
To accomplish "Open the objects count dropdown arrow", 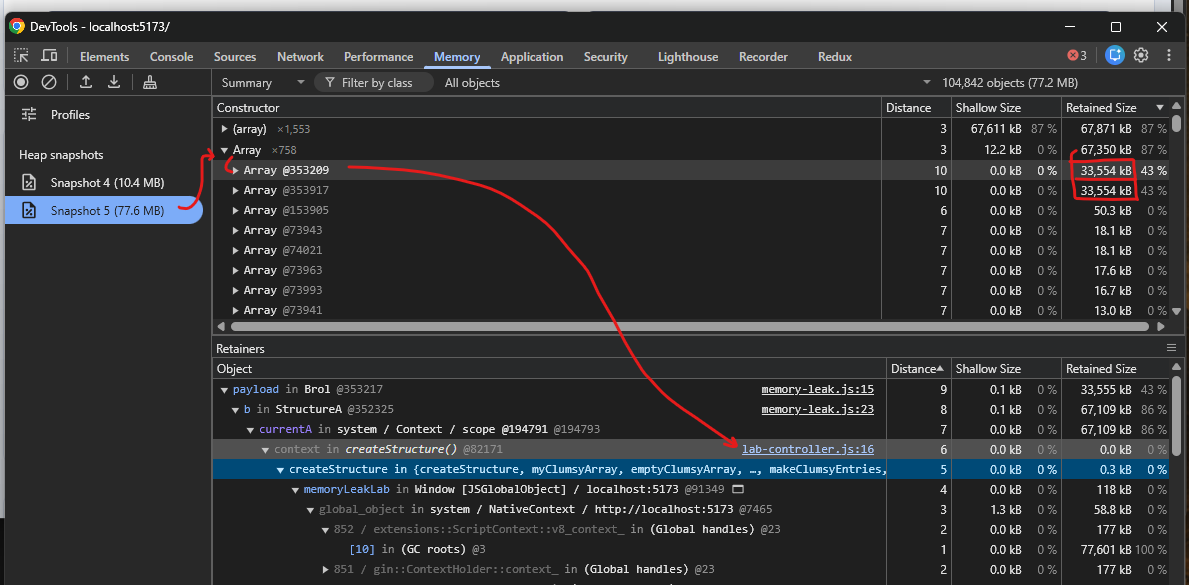I will [x=926, y=83].
